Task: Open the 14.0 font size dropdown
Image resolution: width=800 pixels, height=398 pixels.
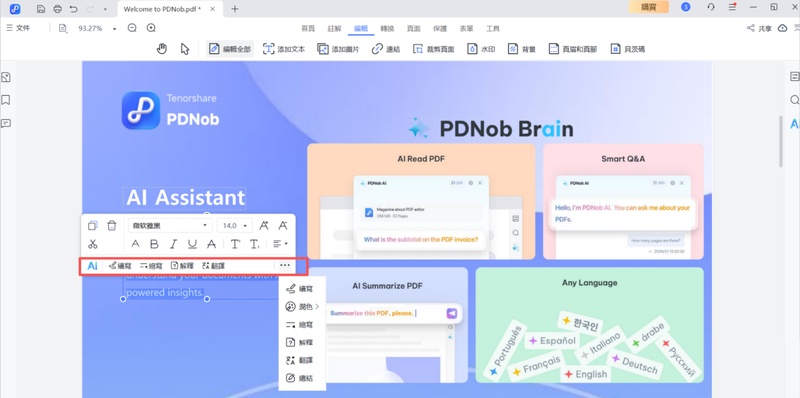Action: click(x=235, y=226)
